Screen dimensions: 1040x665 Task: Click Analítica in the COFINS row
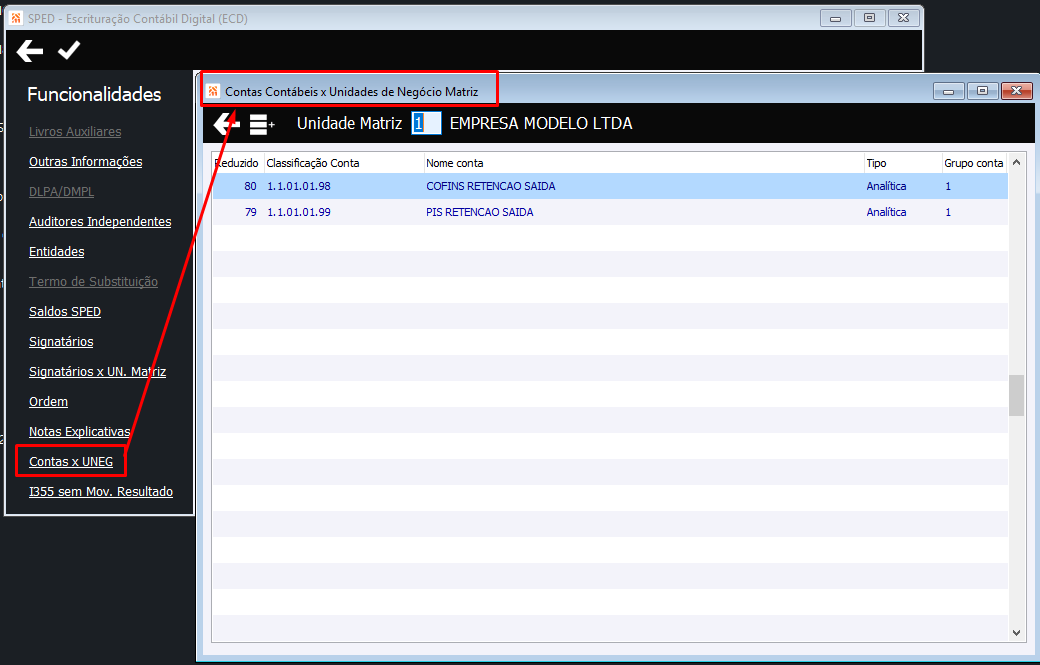pos(886,186)
